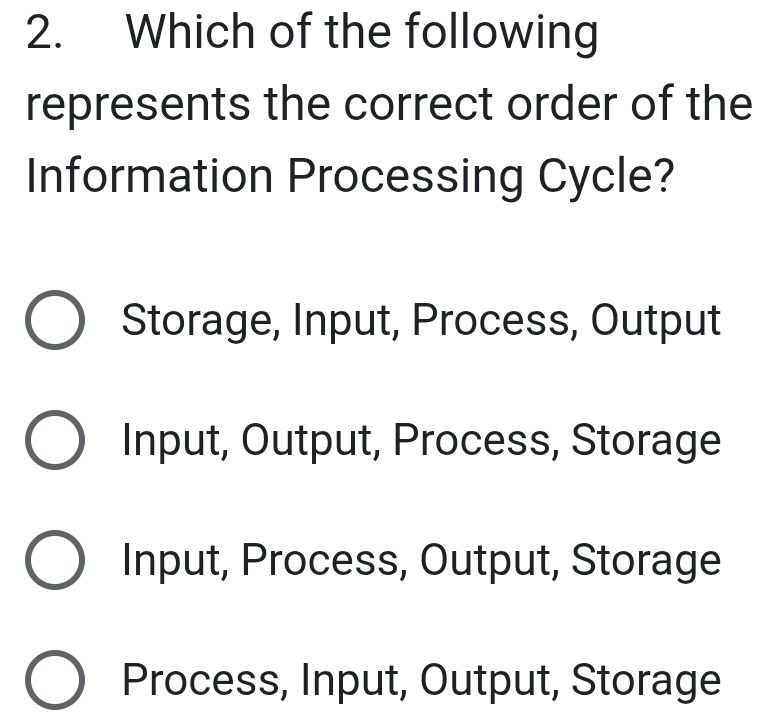The image size is (765, 728).
Task: Mark the Process, Input, Output, Storage radio button
Action: (54, 681)
